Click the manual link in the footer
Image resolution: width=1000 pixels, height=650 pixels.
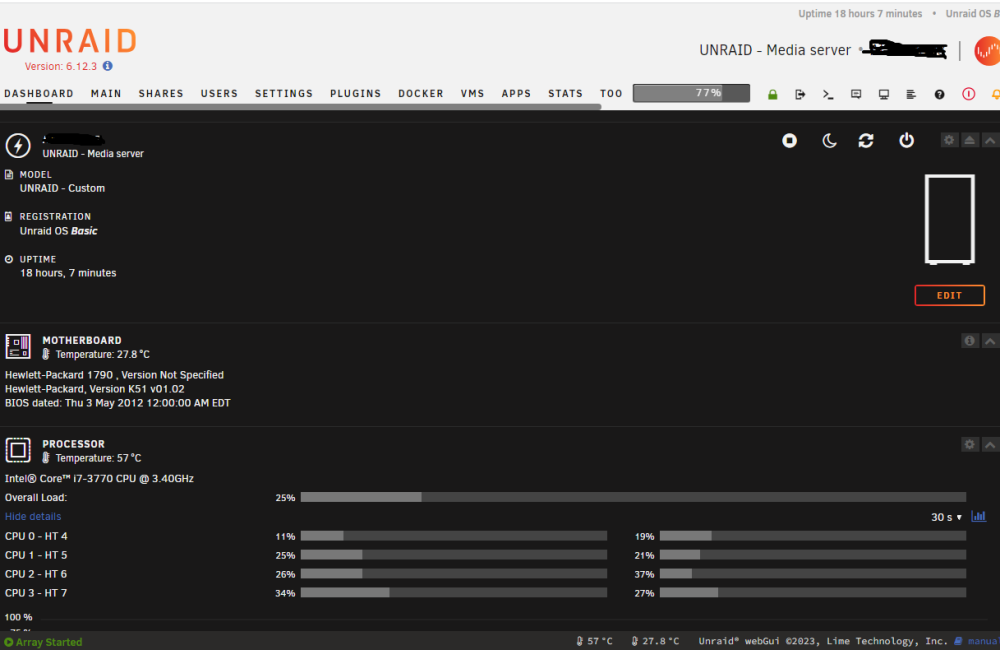983,641
